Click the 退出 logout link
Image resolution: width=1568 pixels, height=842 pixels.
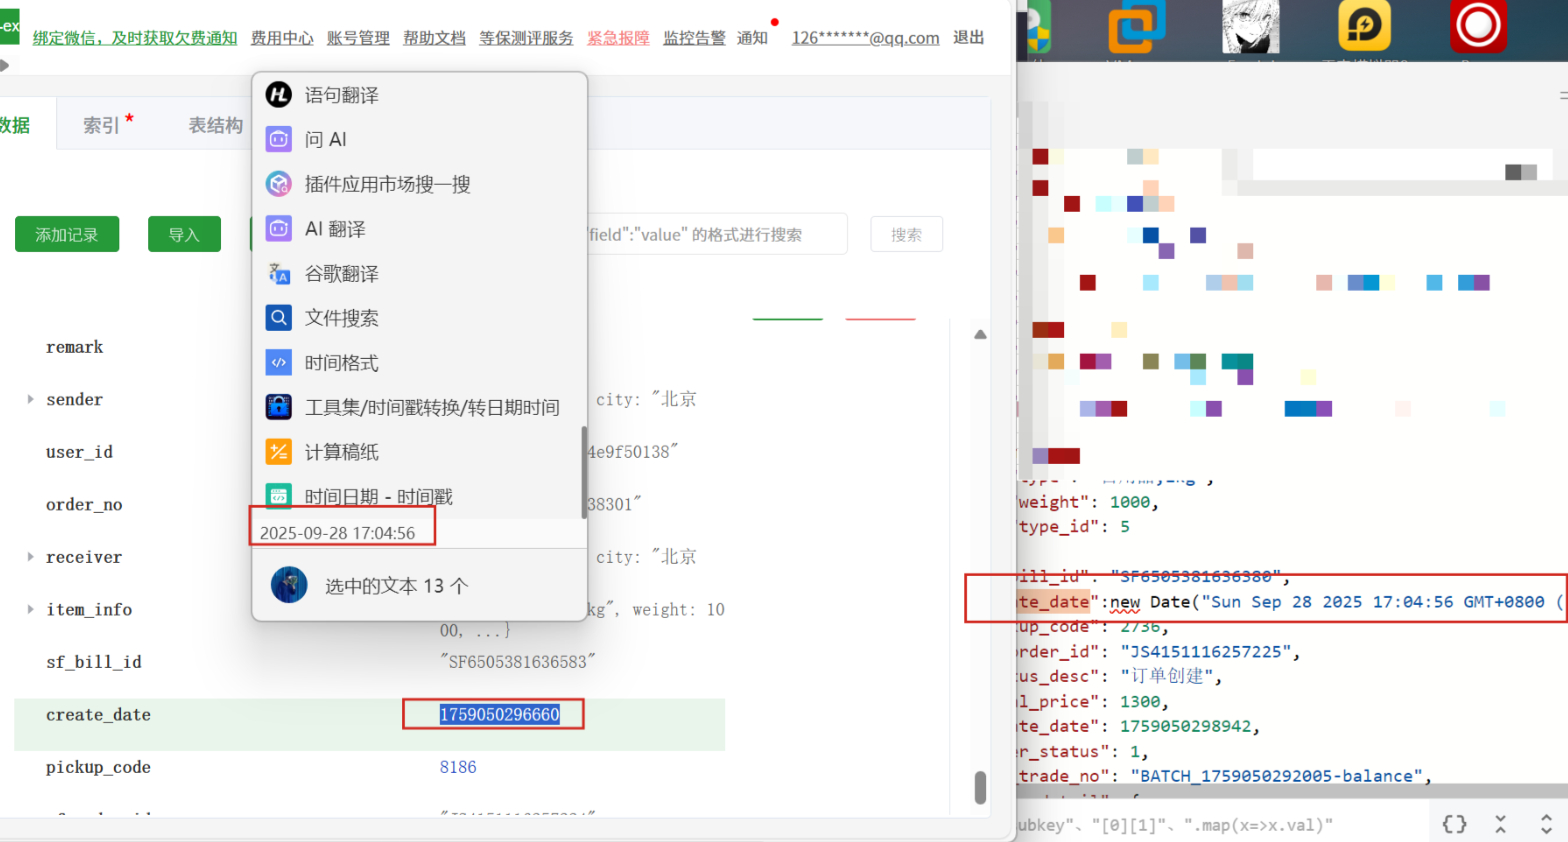[x=969, y=37]
